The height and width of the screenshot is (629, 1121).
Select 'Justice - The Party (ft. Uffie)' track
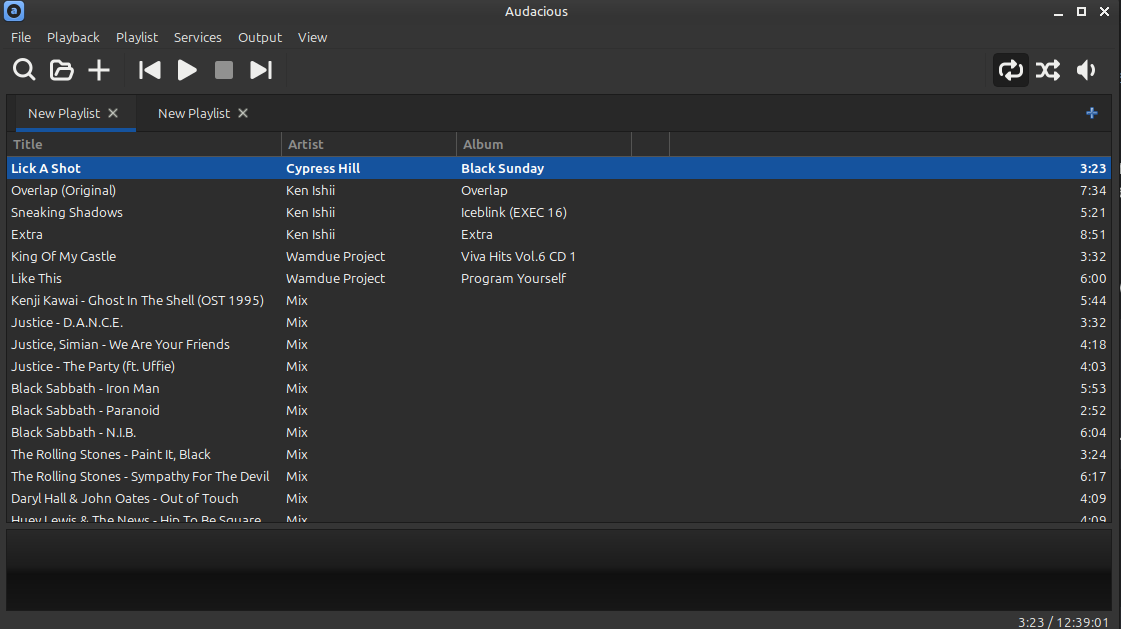coord(93,367)
